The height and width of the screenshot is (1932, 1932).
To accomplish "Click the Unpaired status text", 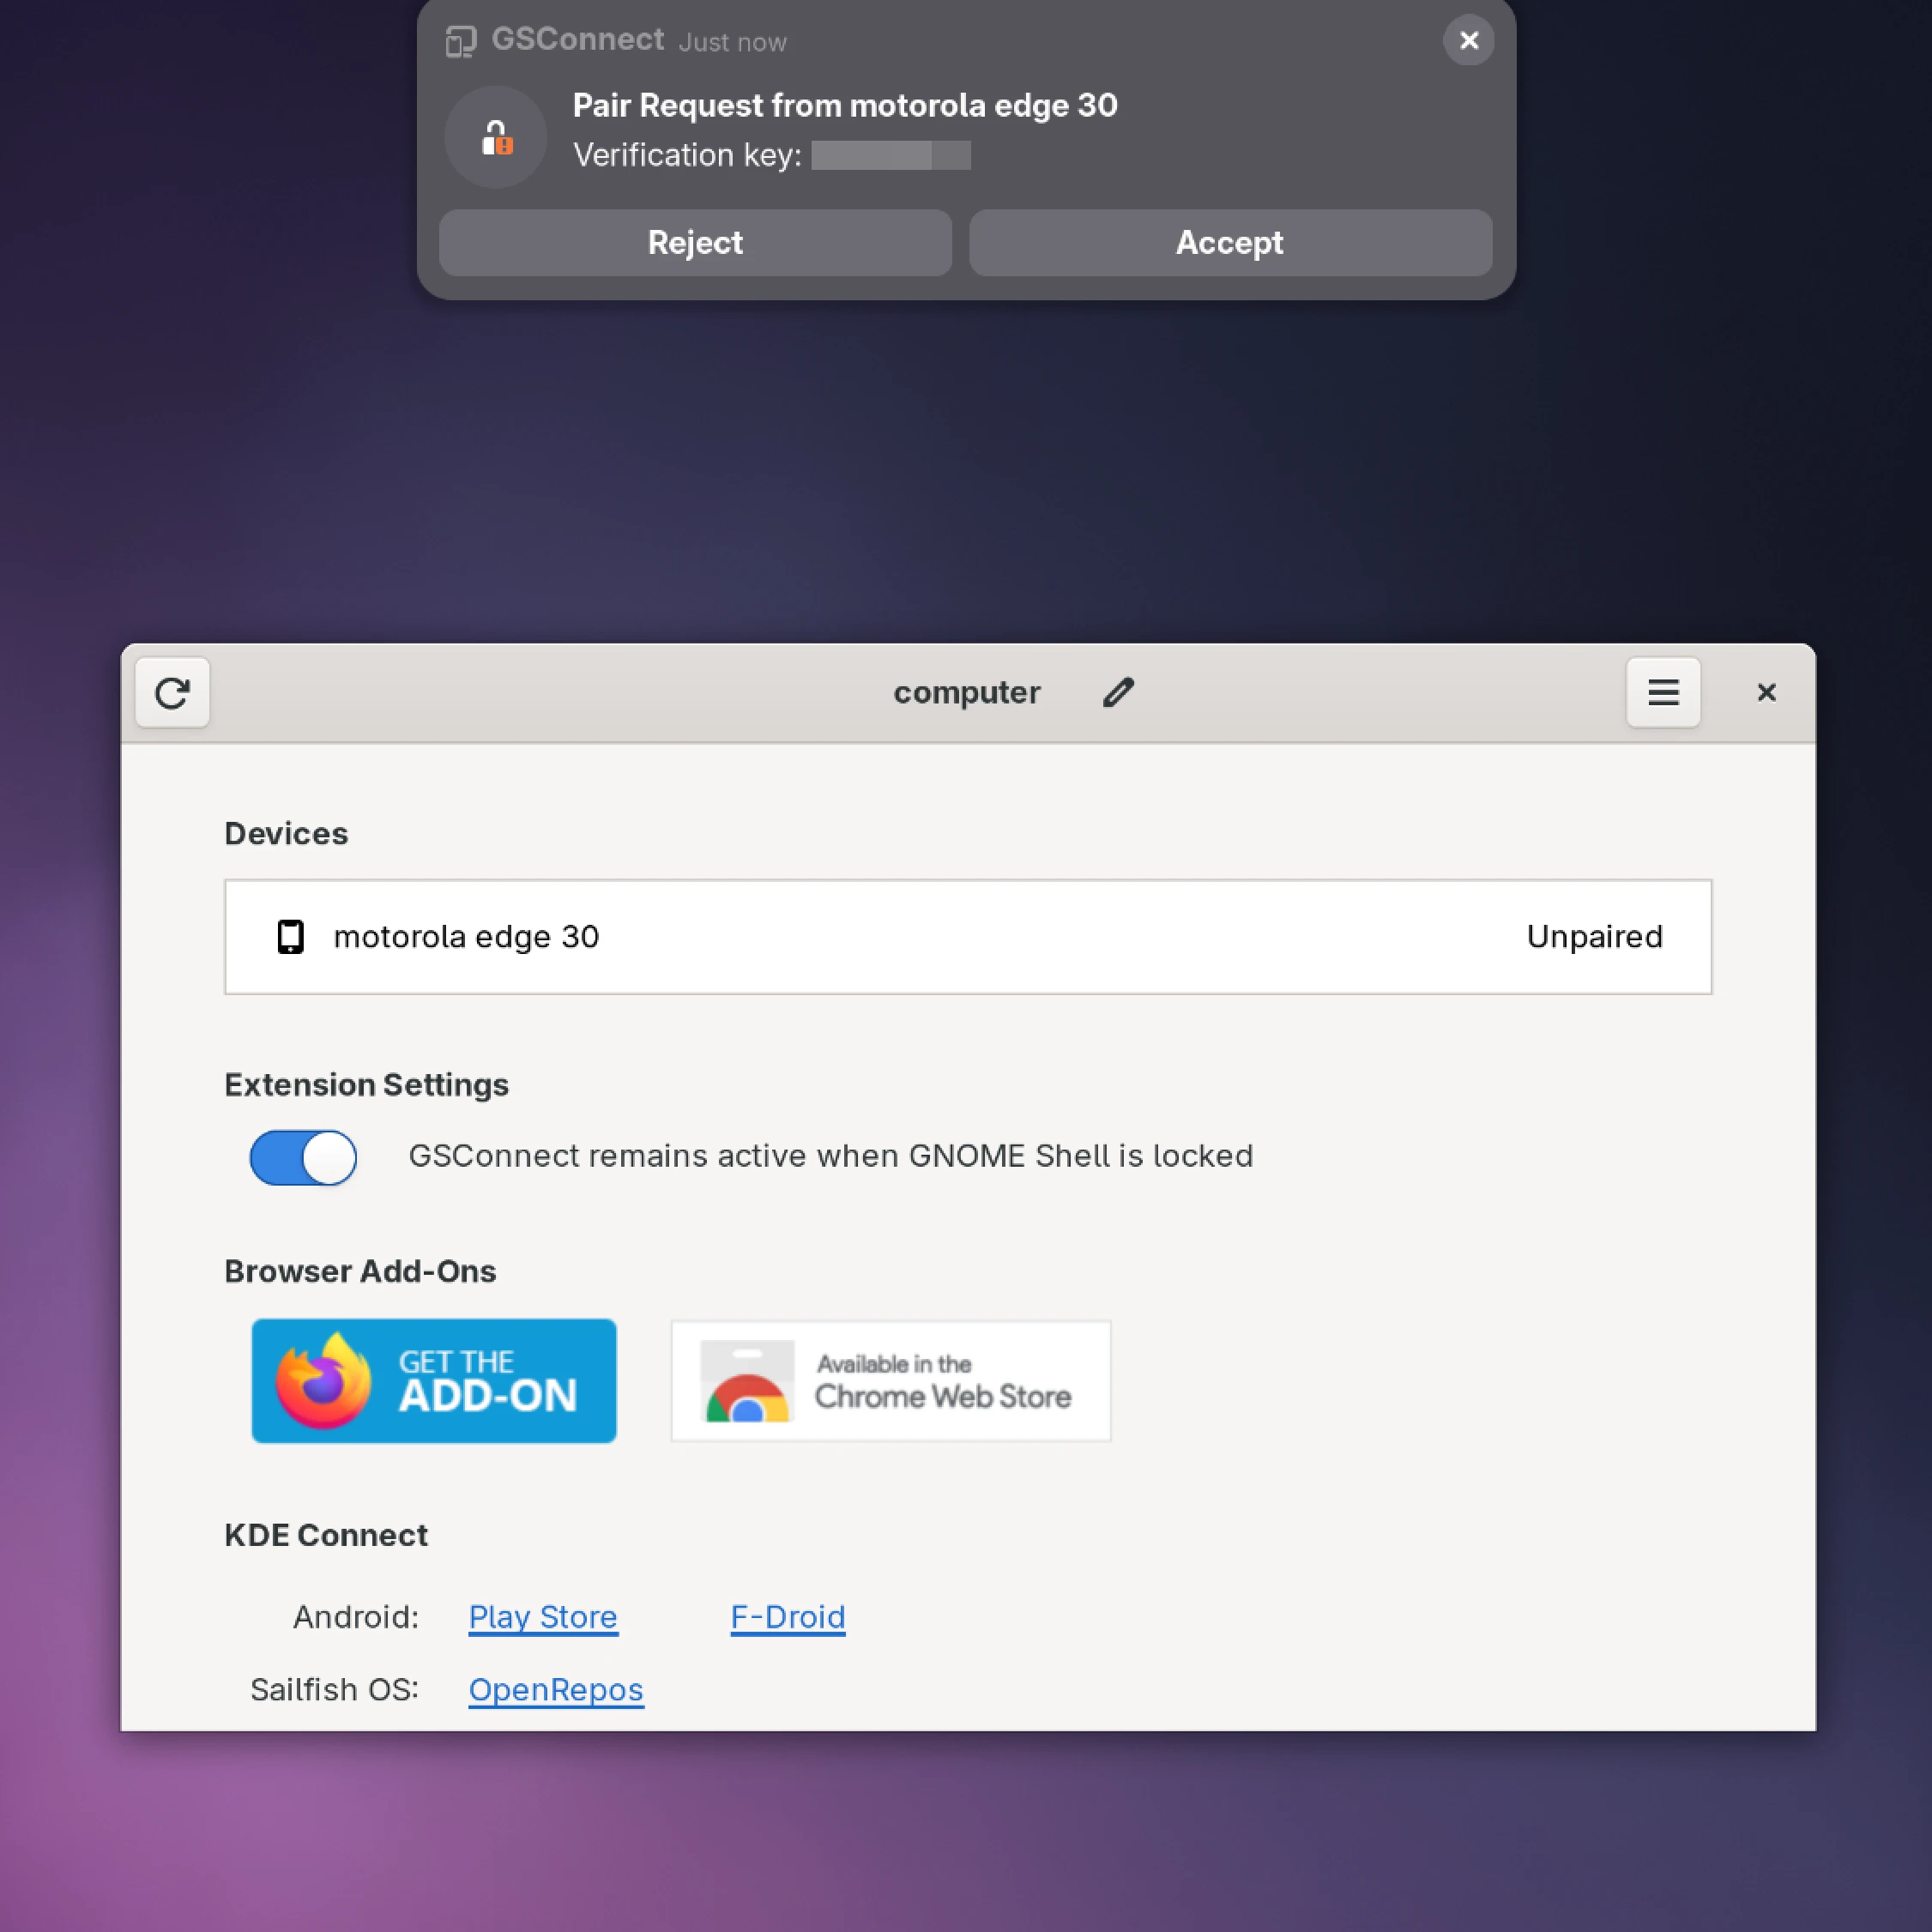I will 1594,937.
